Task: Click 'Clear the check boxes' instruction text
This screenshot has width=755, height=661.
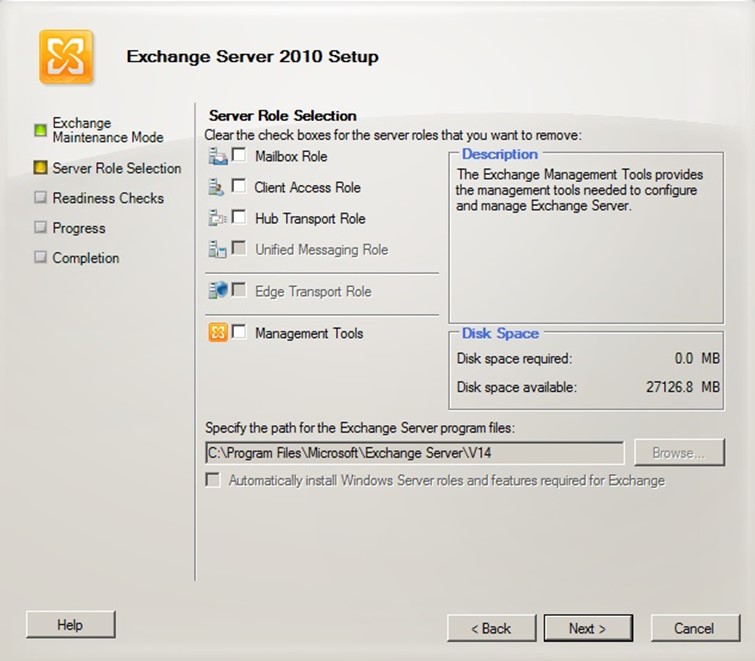Action: pos(393,135)
